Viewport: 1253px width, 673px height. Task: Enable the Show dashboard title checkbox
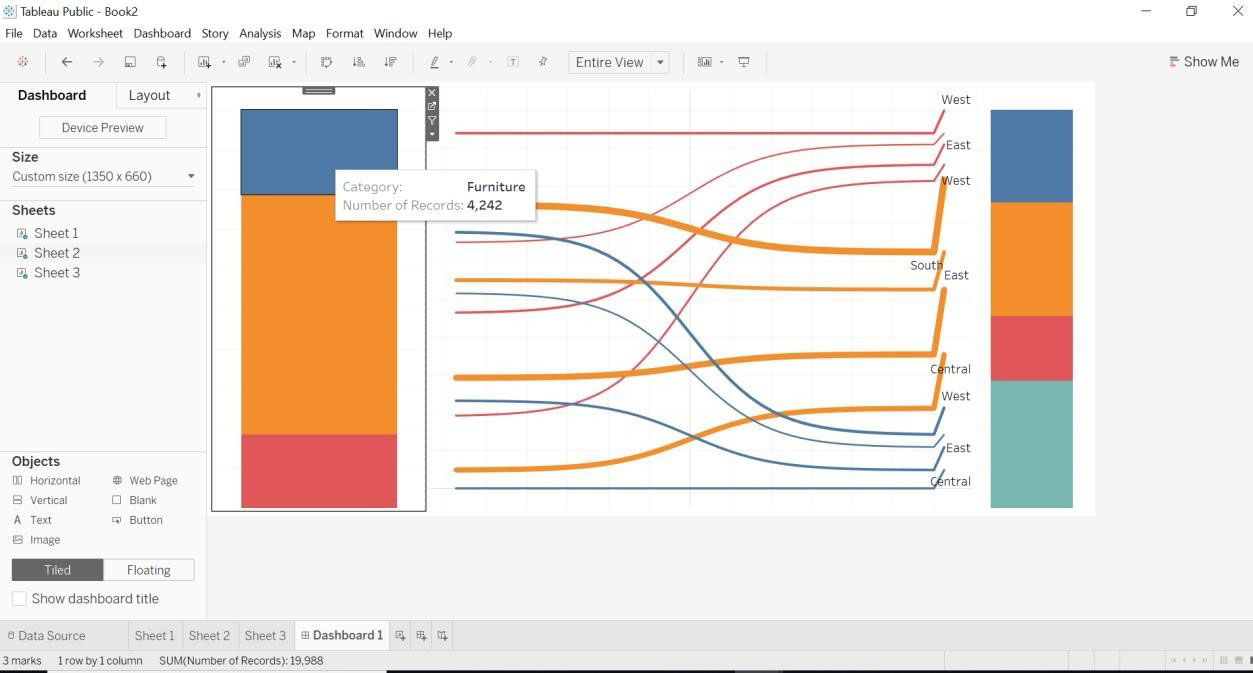19,599
